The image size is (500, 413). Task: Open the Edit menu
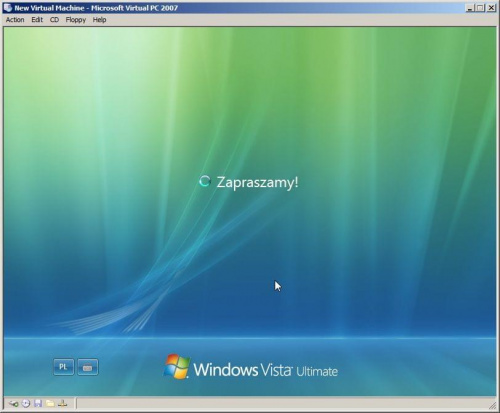[x=37, y=20]
